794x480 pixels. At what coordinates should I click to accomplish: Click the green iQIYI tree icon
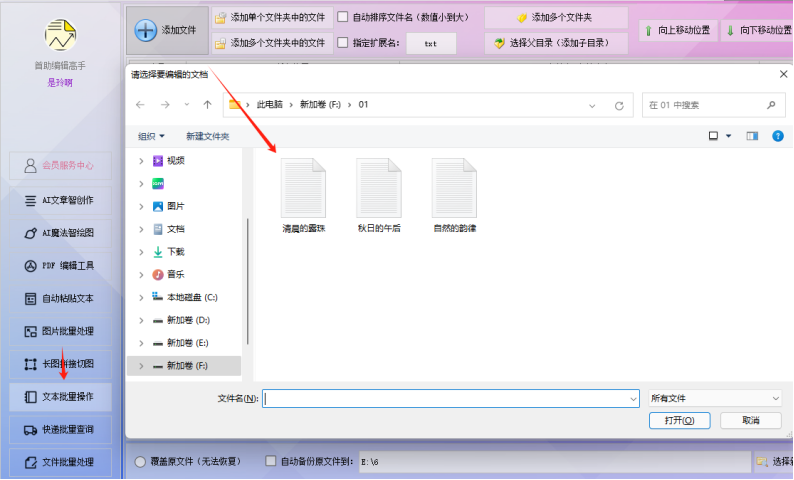pos(158,184)
